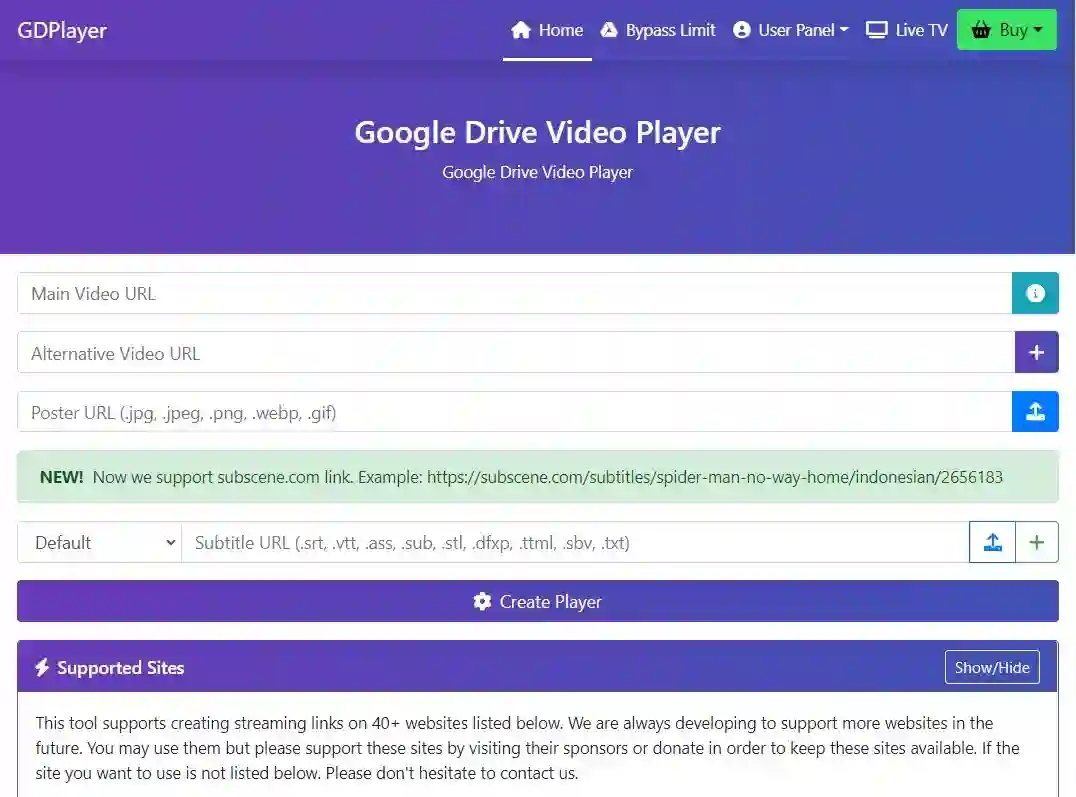Image resolution: width=1076 pixels, height=797 pixels.
Task: Click the GDPlayer brand logo
Action: click(x=62, y=30)
